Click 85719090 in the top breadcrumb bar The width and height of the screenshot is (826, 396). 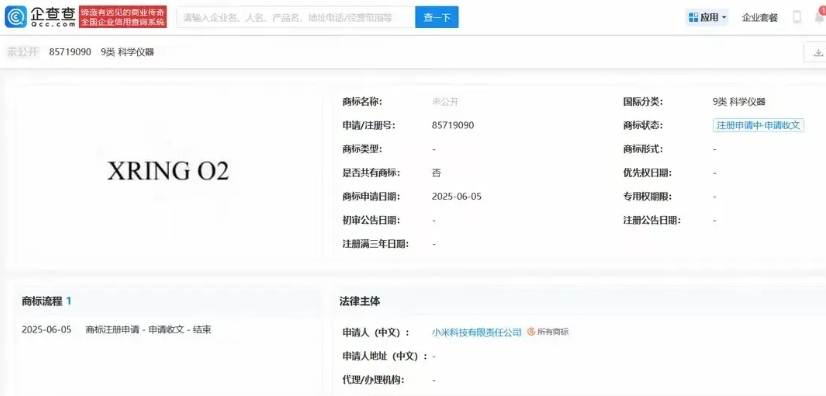pyautogui.click(x=70, y=52)
